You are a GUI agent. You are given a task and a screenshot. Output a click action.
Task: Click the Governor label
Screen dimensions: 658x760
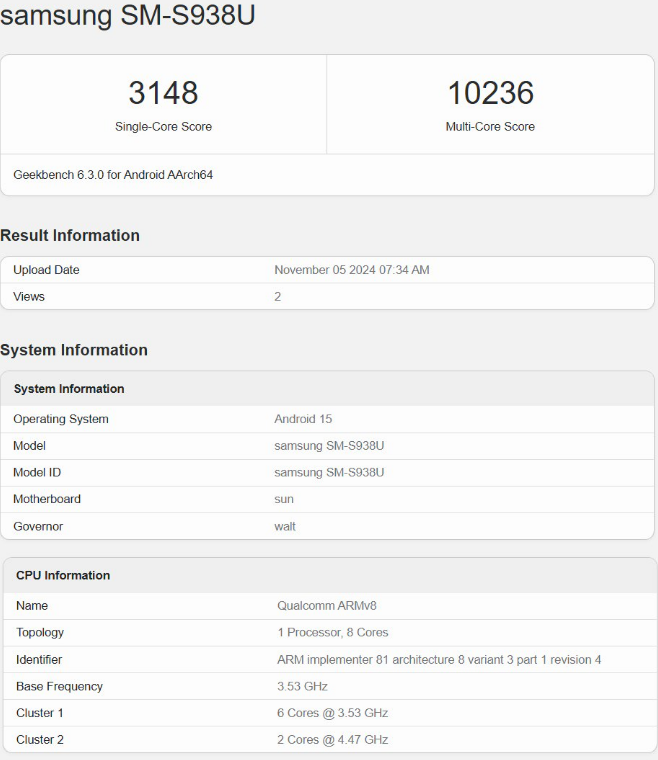[x=38, y=526]
